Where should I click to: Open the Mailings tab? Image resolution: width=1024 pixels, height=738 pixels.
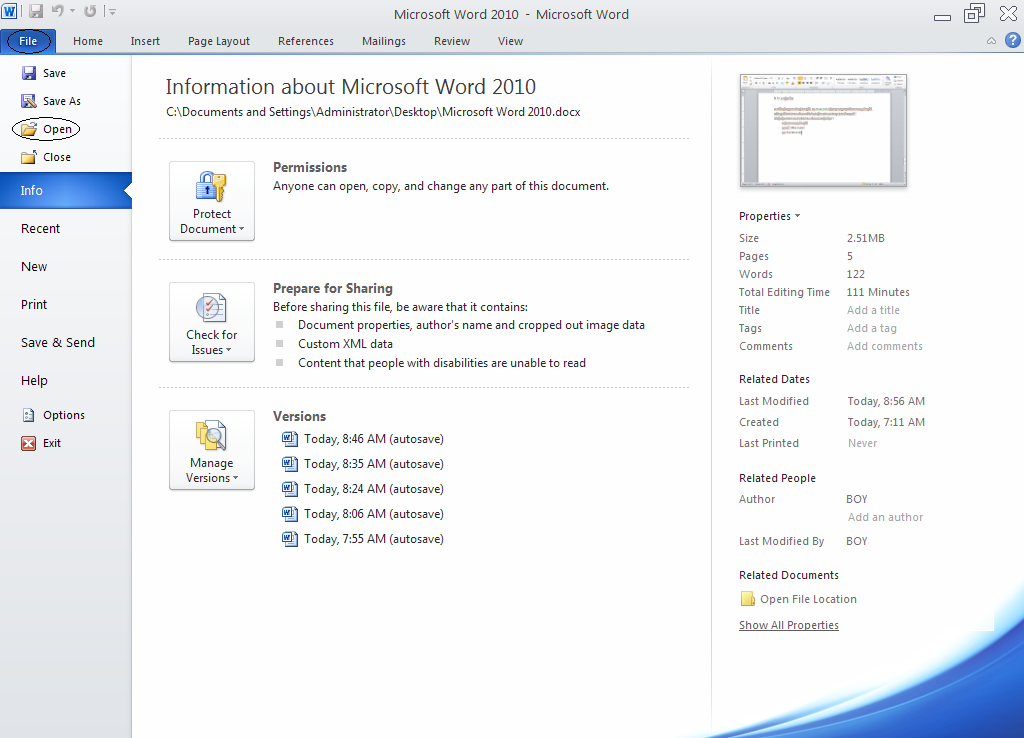[383, 41]
